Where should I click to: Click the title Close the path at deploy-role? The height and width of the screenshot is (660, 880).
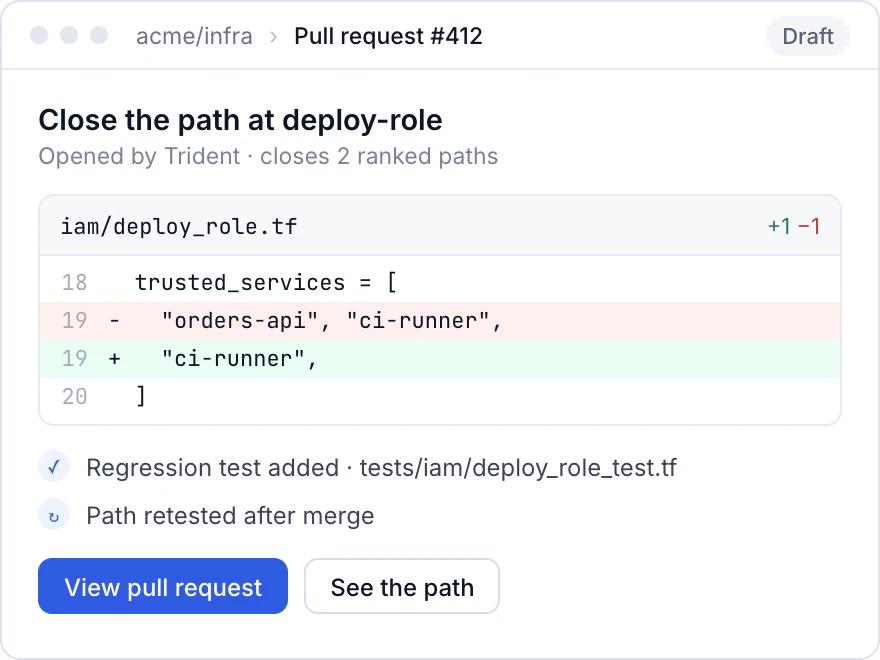[x=240, y=120]
